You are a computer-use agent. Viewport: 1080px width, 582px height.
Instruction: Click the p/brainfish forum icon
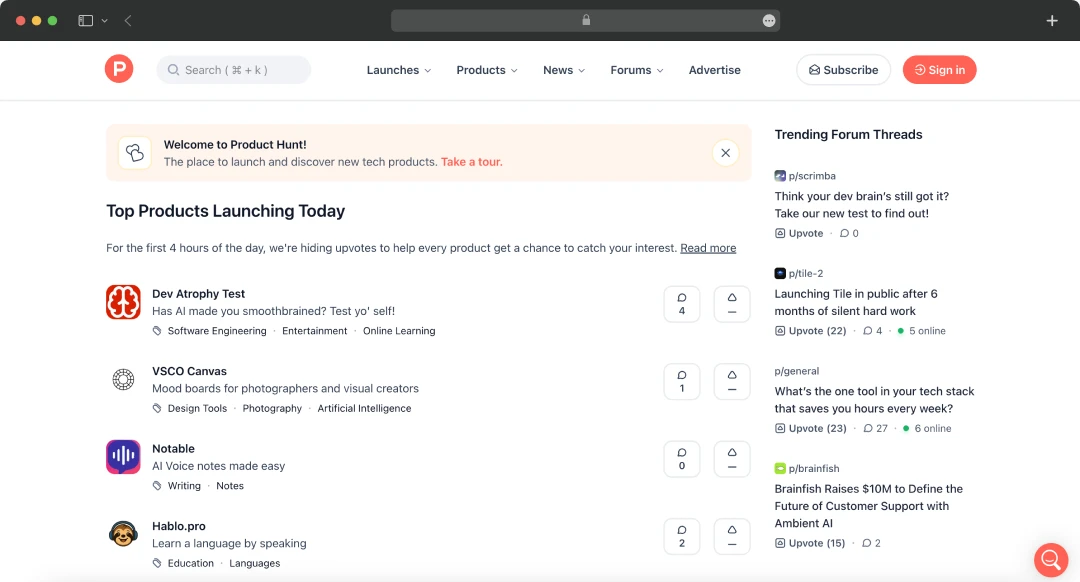click(780, 468)
